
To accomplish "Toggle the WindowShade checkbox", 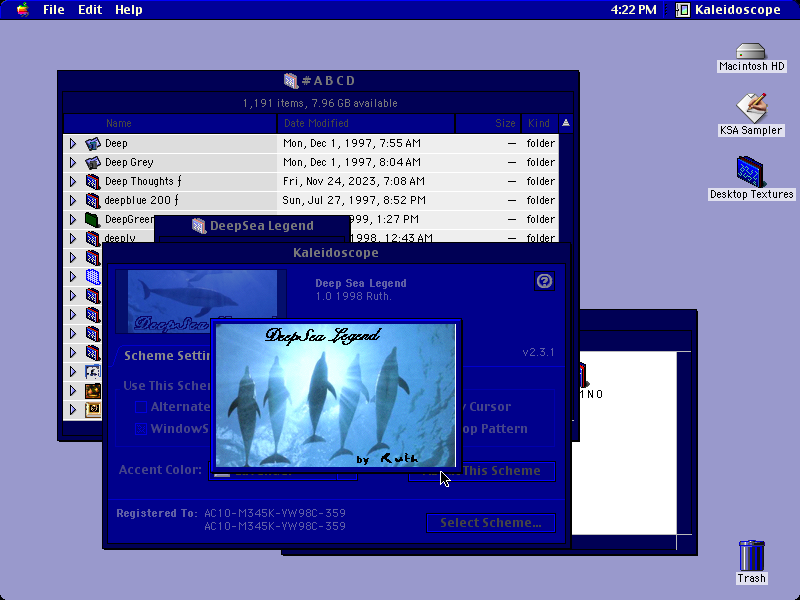I will pos(141,429).
